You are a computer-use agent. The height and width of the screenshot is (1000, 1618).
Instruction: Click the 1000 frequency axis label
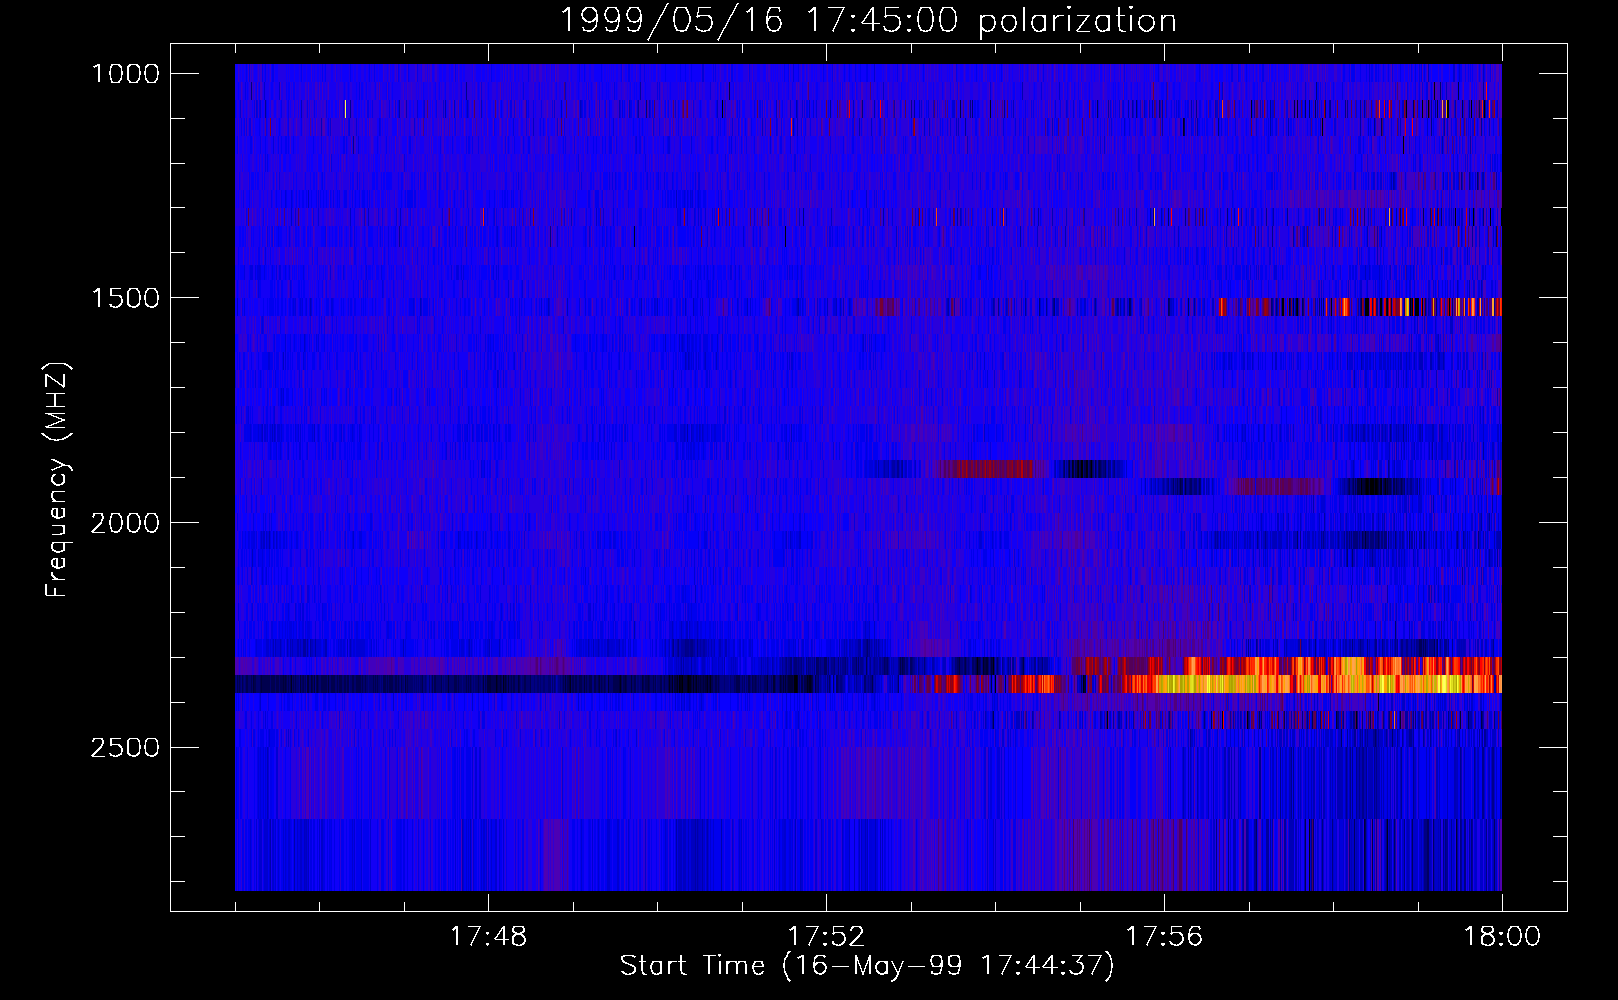pyautogui.click(x=125, y=74)
